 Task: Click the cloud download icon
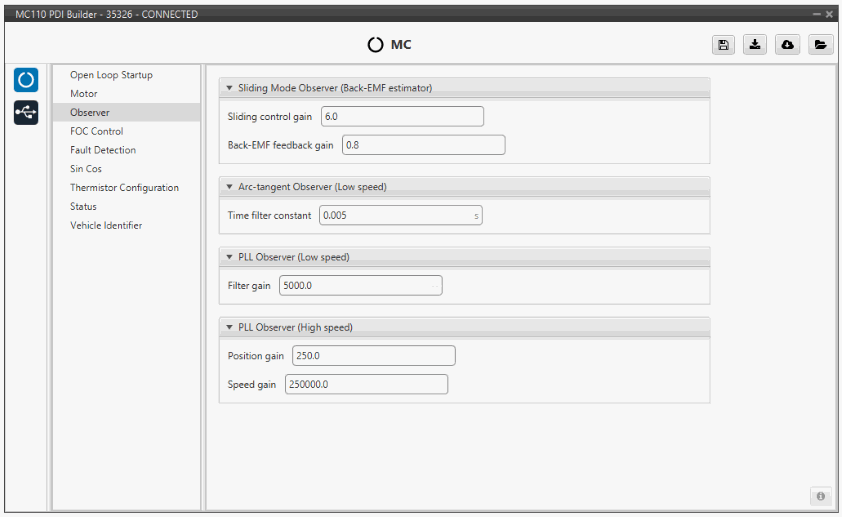[787, 45]
